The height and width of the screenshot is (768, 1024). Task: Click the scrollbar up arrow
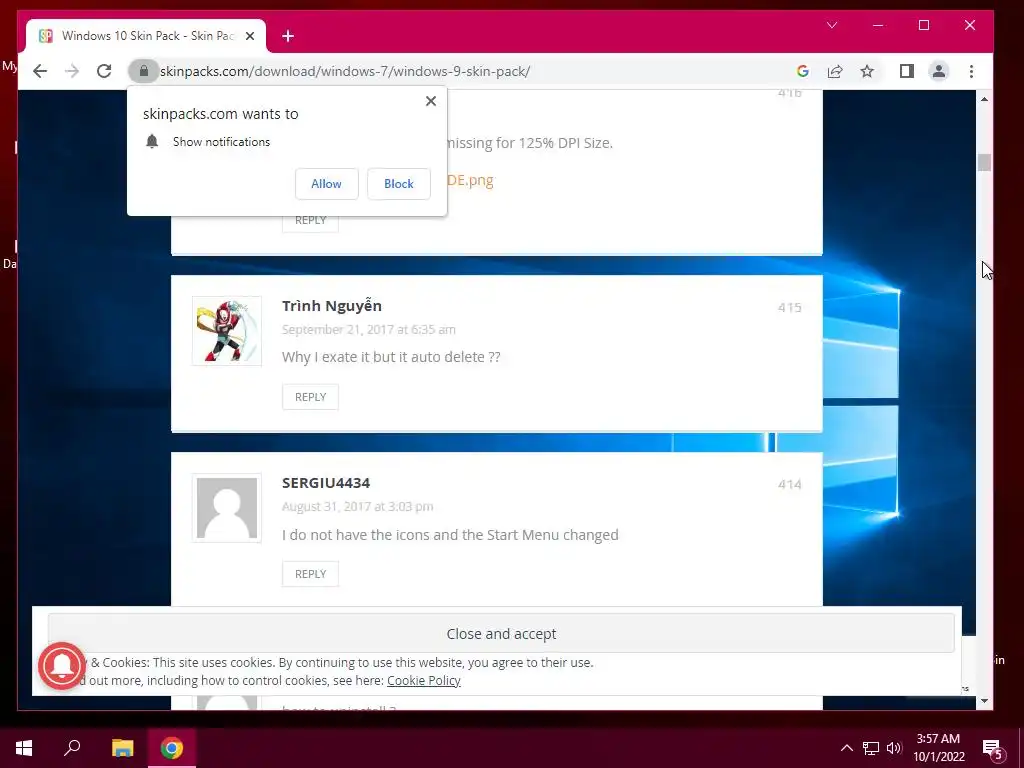click(984, 99)
